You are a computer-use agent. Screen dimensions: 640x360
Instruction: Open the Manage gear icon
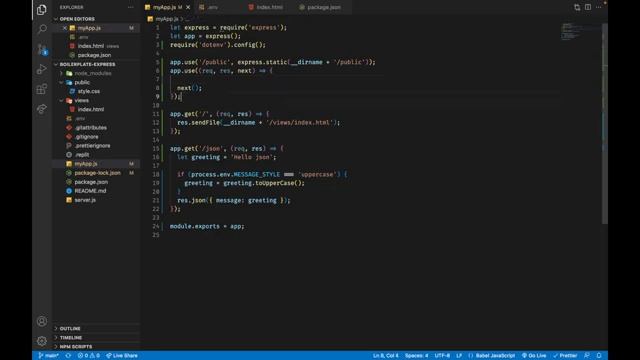click(x=42, y=341)
